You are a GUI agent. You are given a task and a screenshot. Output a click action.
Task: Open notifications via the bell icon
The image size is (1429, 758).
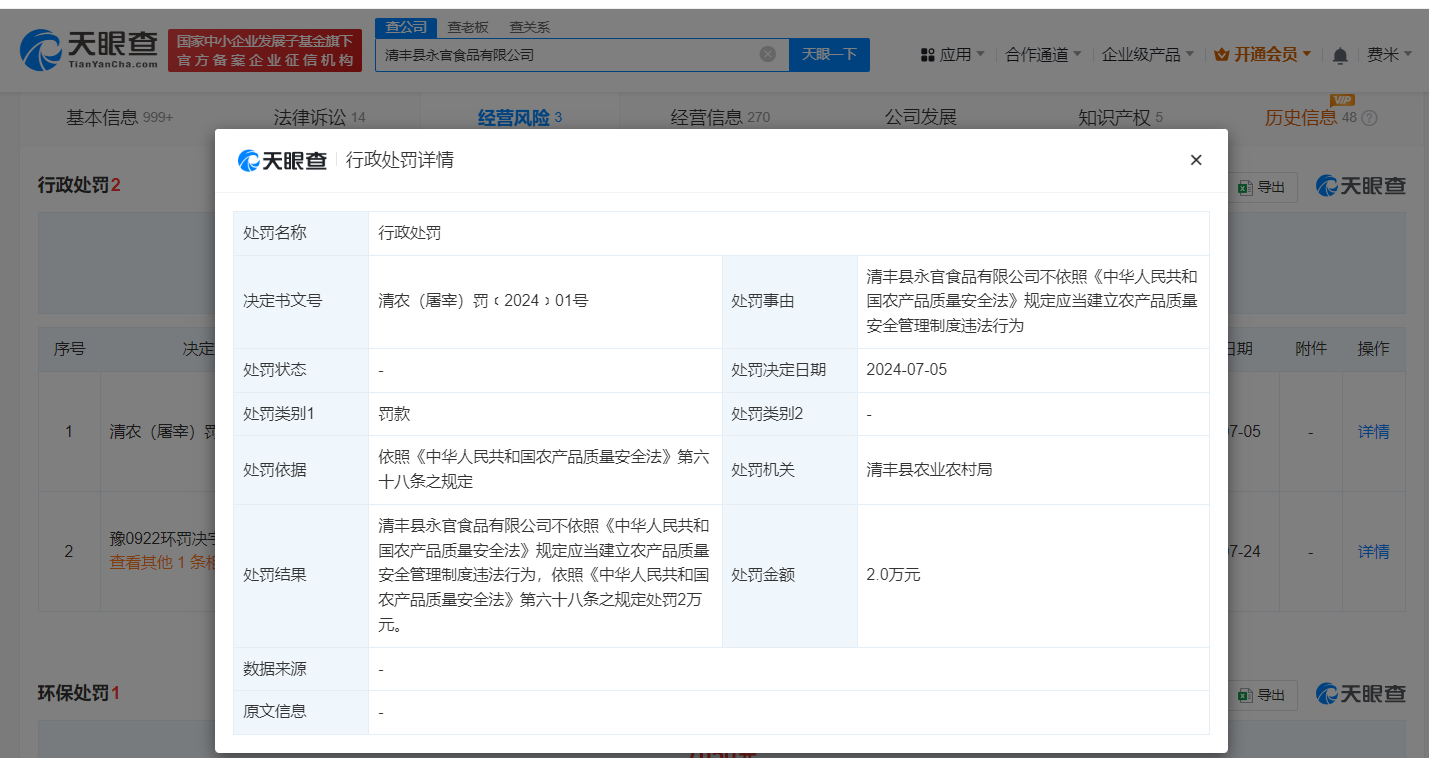click(1338, 54)
